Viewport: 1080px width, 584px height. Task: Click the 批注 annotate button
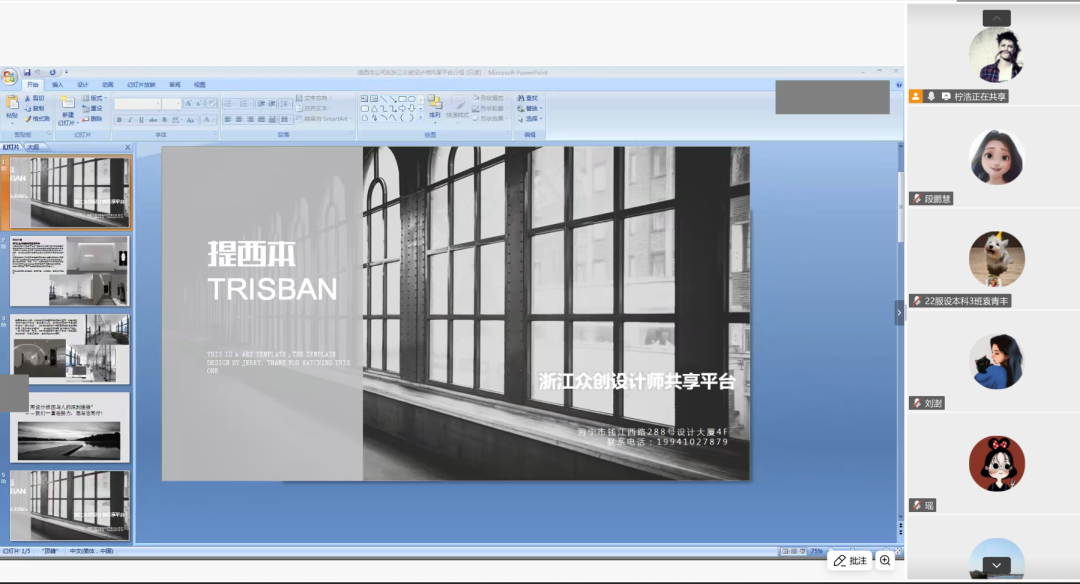(x=850, y=561)
